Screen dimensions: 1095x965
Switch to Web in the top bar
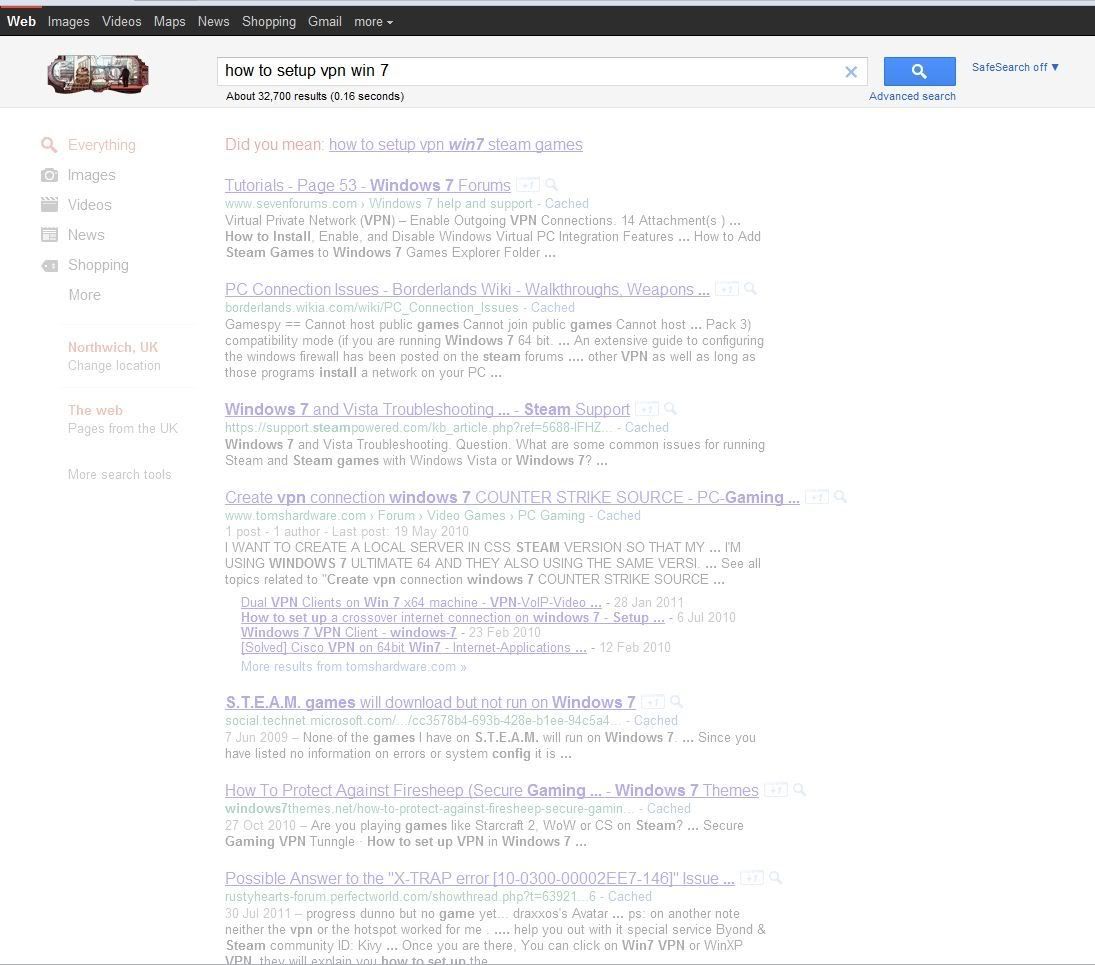click(x=22, y=21)
